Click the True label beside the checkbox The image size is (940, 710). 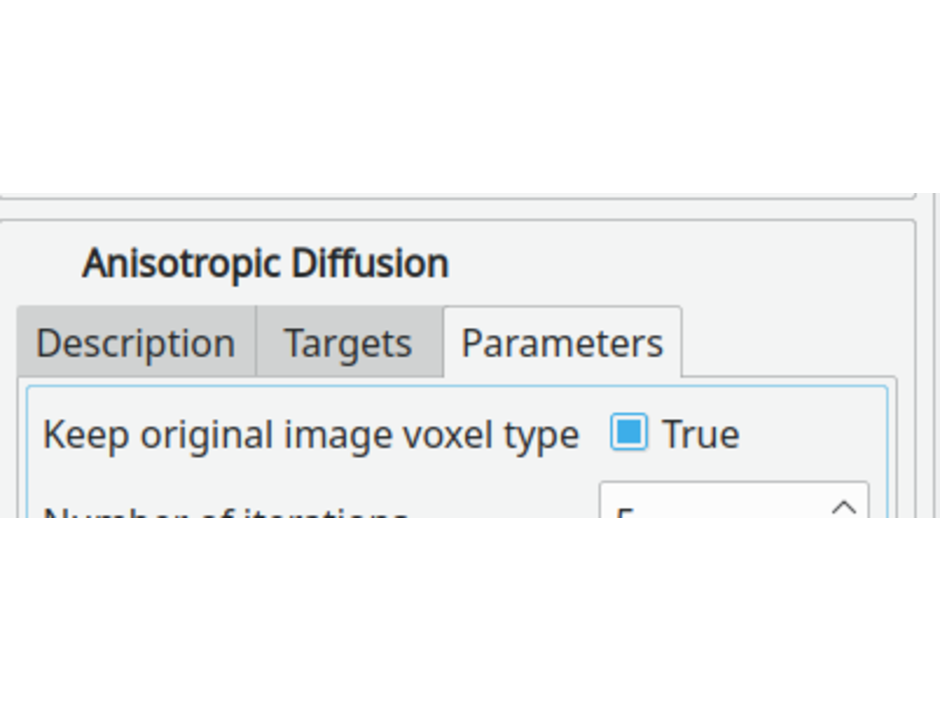(x=701, y=435)
